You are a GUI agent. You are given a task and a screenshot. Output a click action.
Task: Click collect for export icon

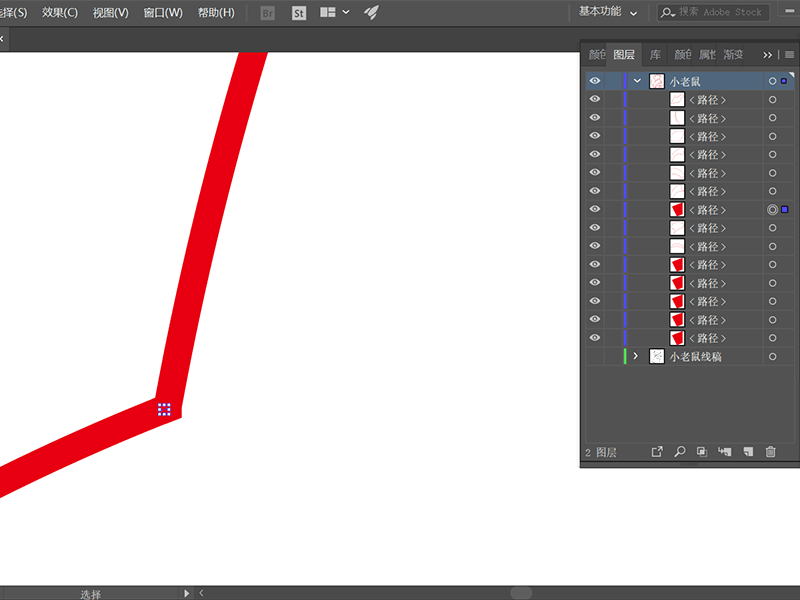click(657, 452)
